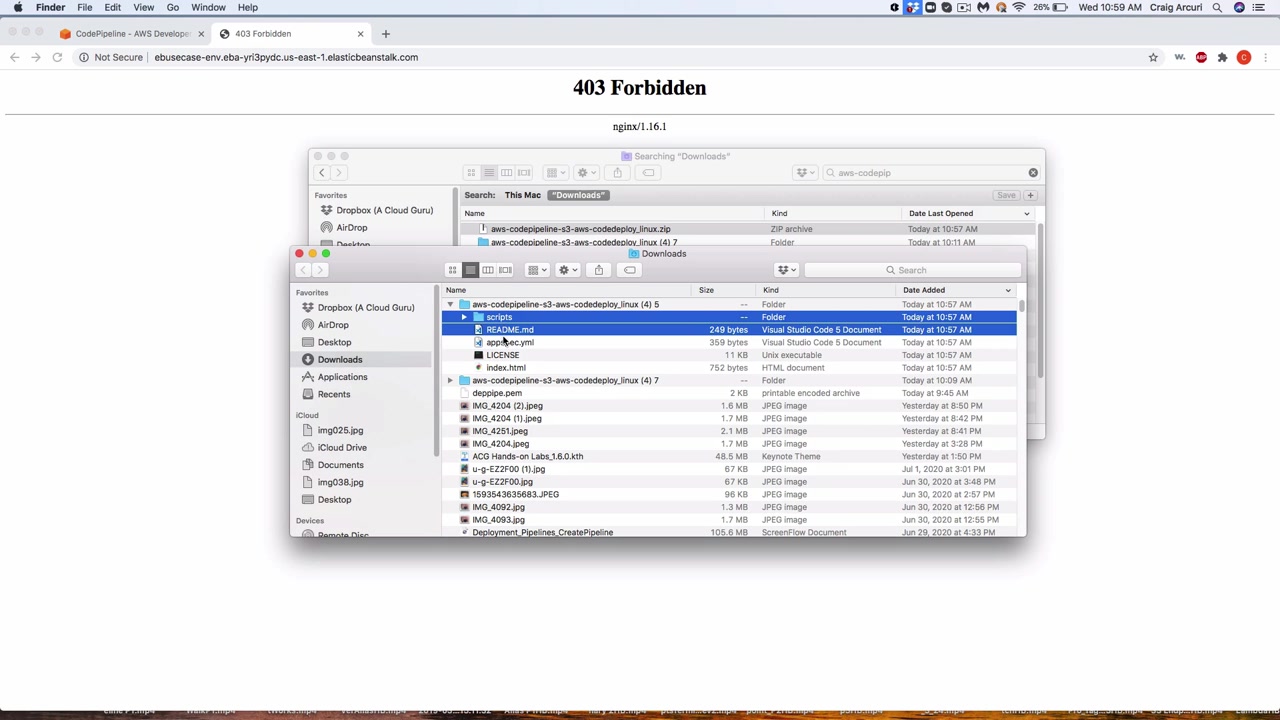Open the Window menu
The image size is (1280, 720).
point(209,7)
